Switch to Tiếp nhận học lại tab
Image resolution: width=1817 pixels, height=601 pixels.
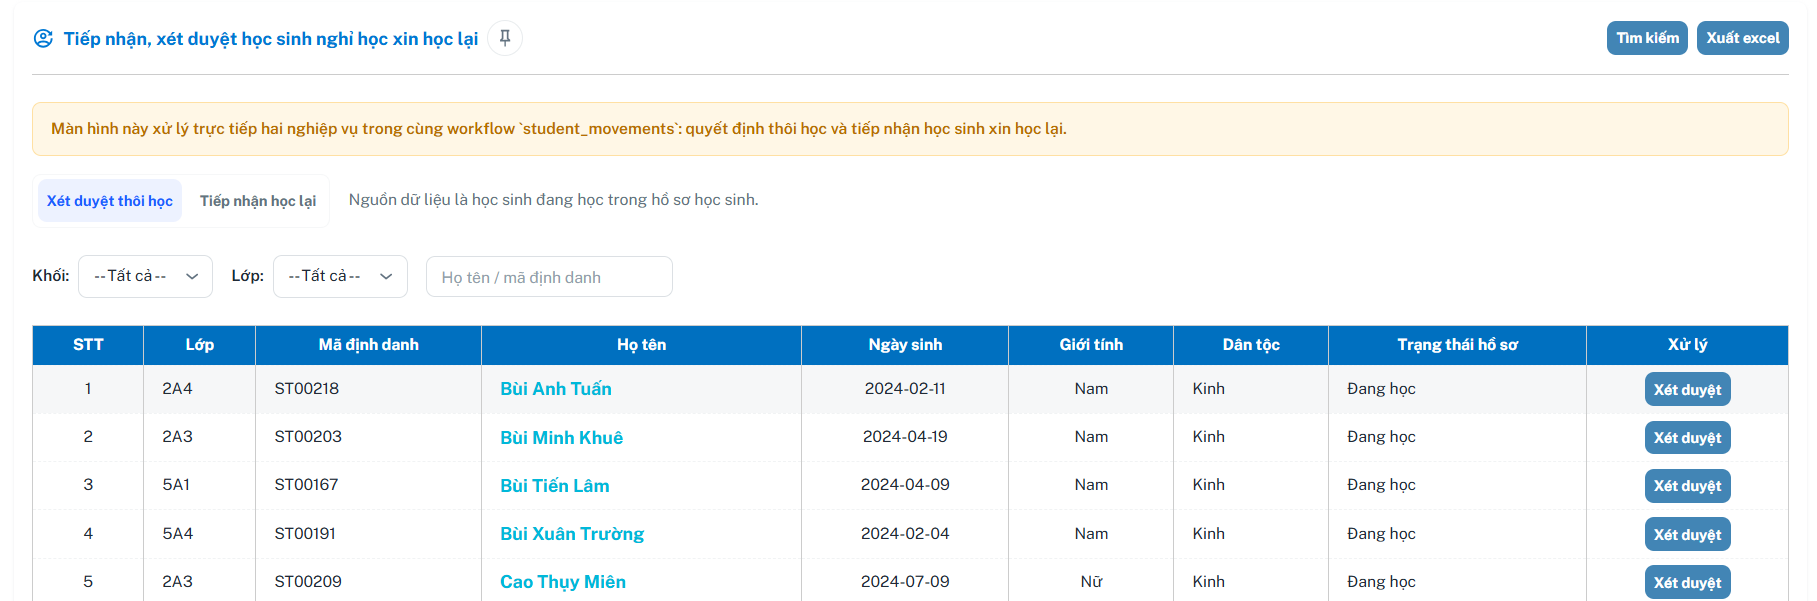click(x=258, y=201)
